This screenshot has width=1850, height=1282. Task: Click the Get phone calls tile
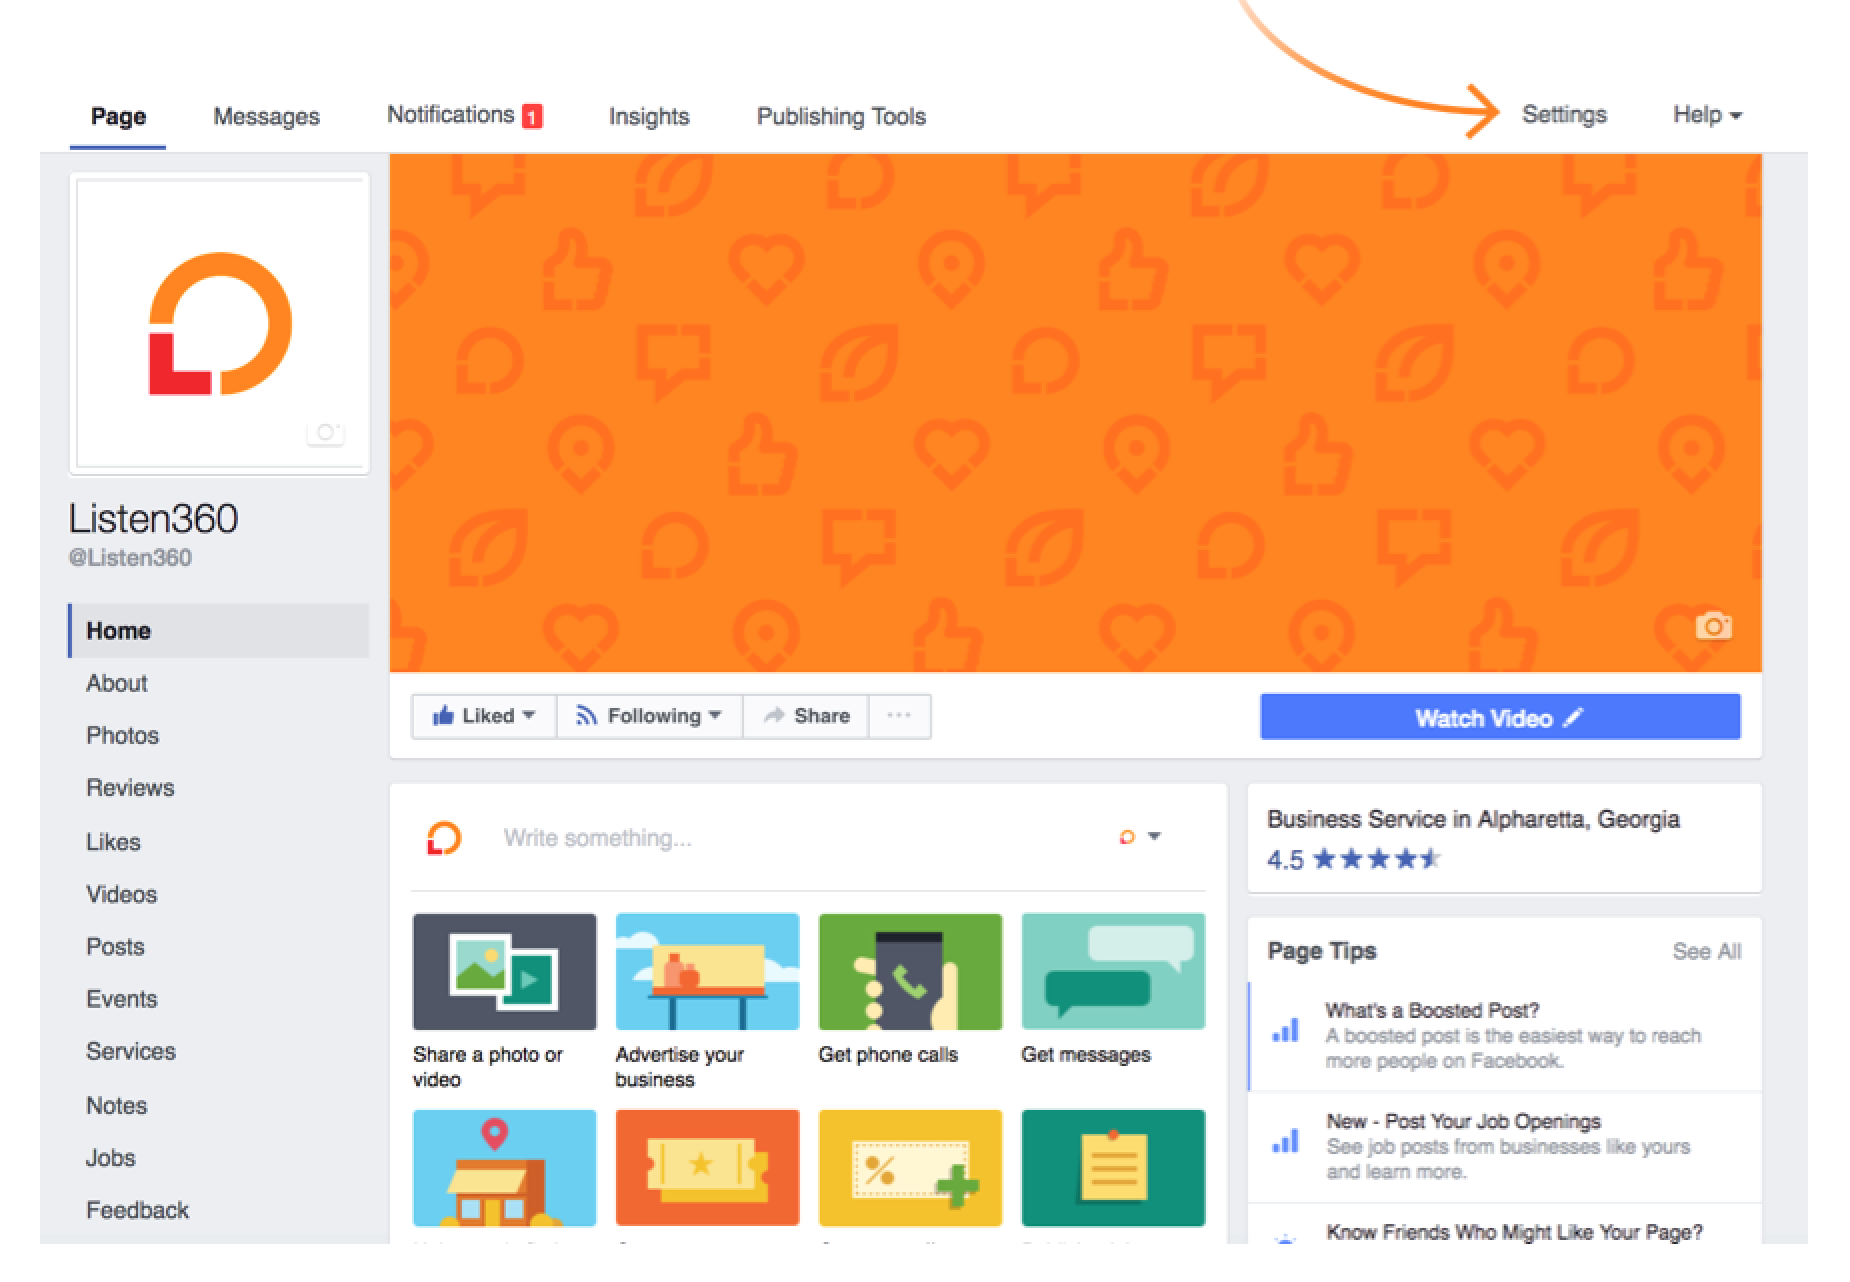coord(910,971)
